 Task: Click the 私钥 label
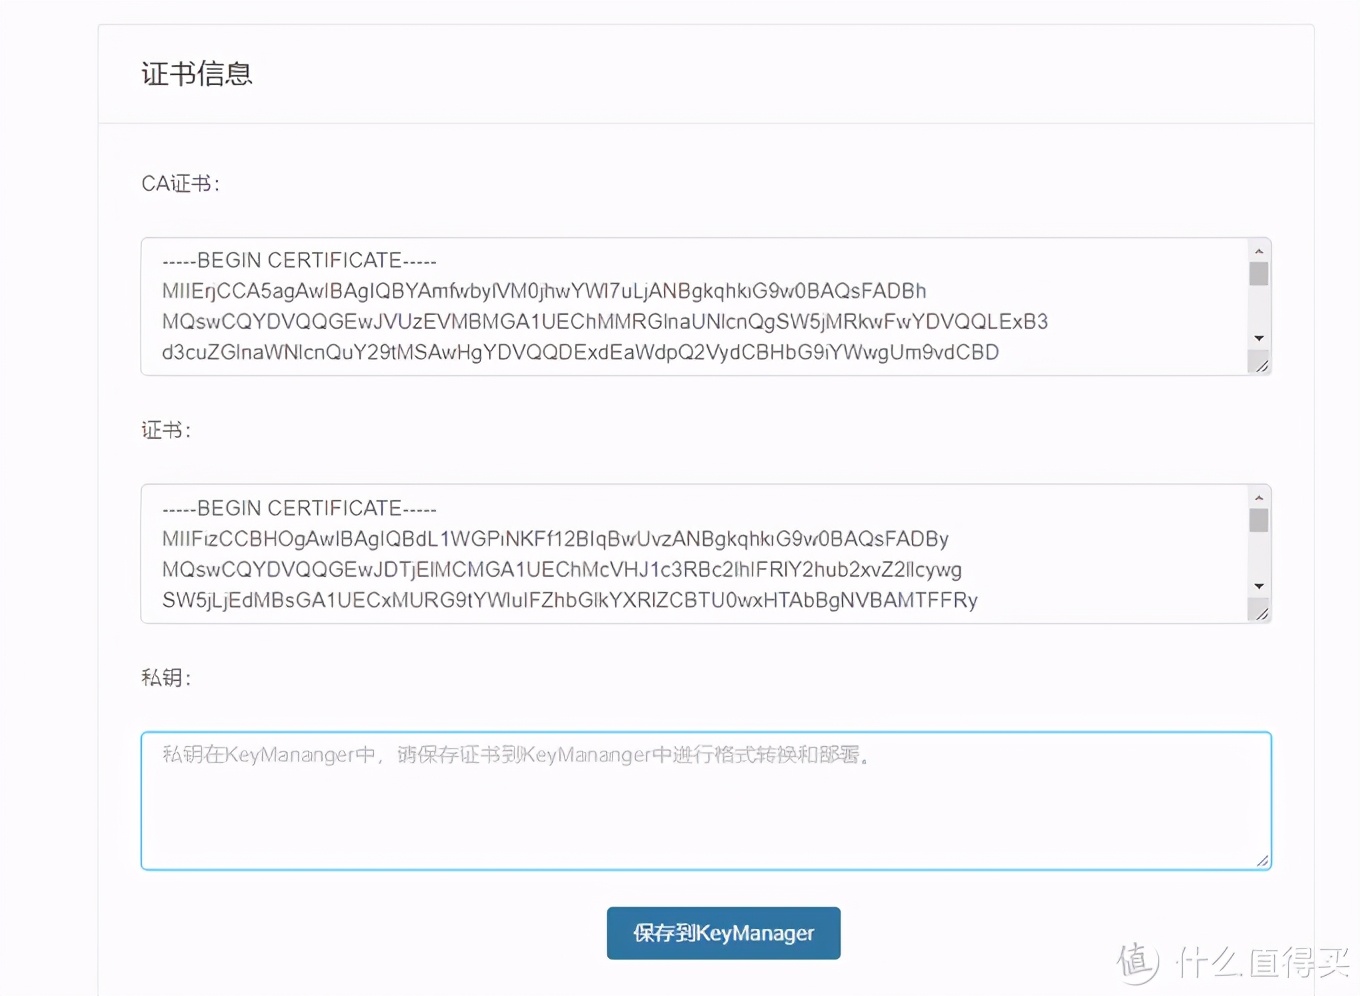164,677
